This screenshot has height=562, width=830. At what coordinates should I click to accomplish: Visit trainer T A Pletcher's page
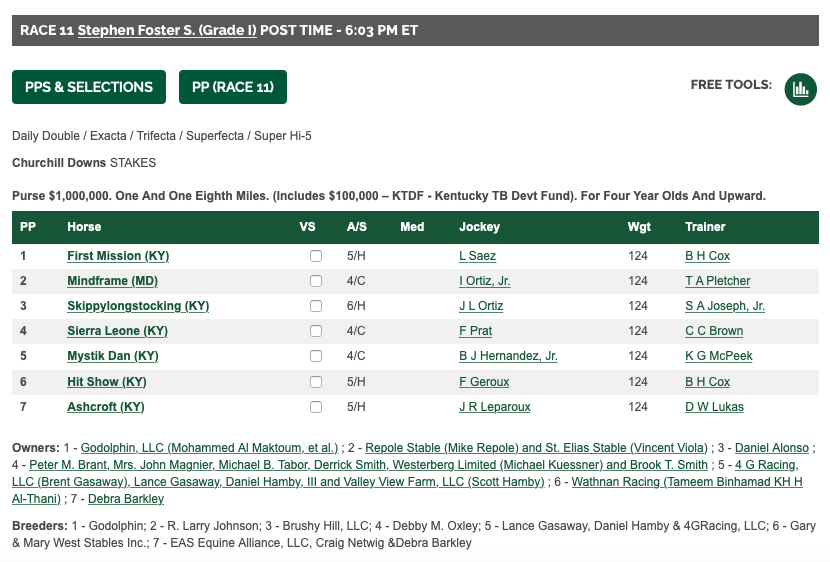point(717,281)
